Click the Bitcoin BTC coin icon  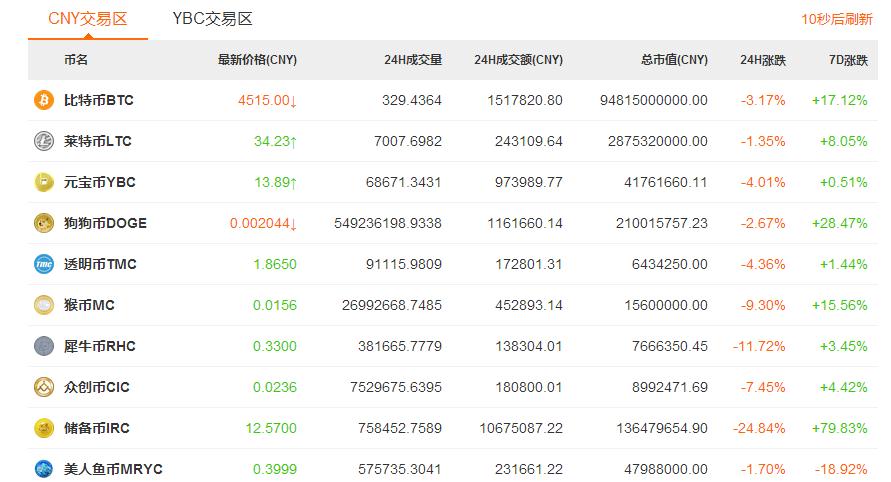pyautogui.click(x=44, y=100)
